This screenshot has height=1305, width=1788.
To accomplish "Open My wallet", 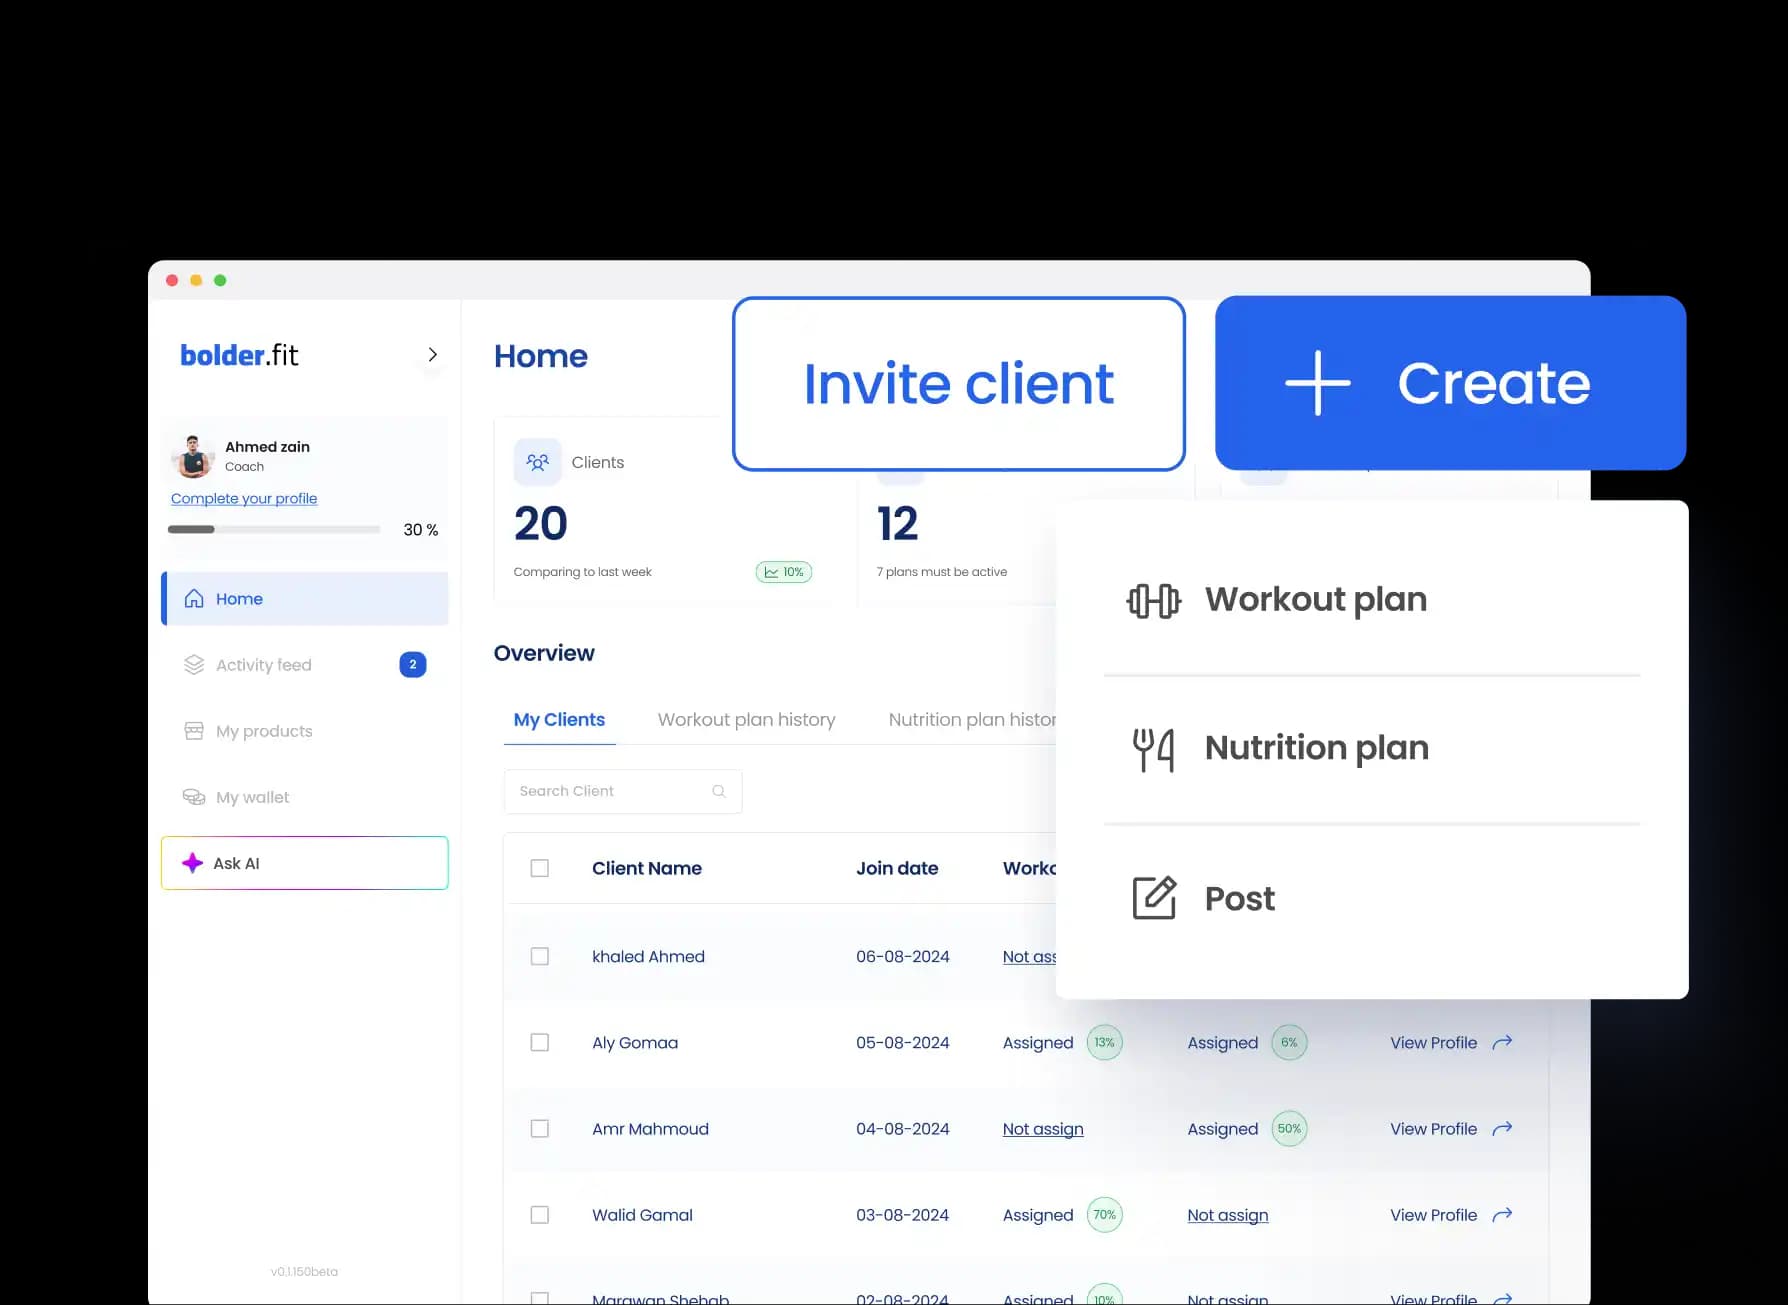I will click(x=252, y=797).
